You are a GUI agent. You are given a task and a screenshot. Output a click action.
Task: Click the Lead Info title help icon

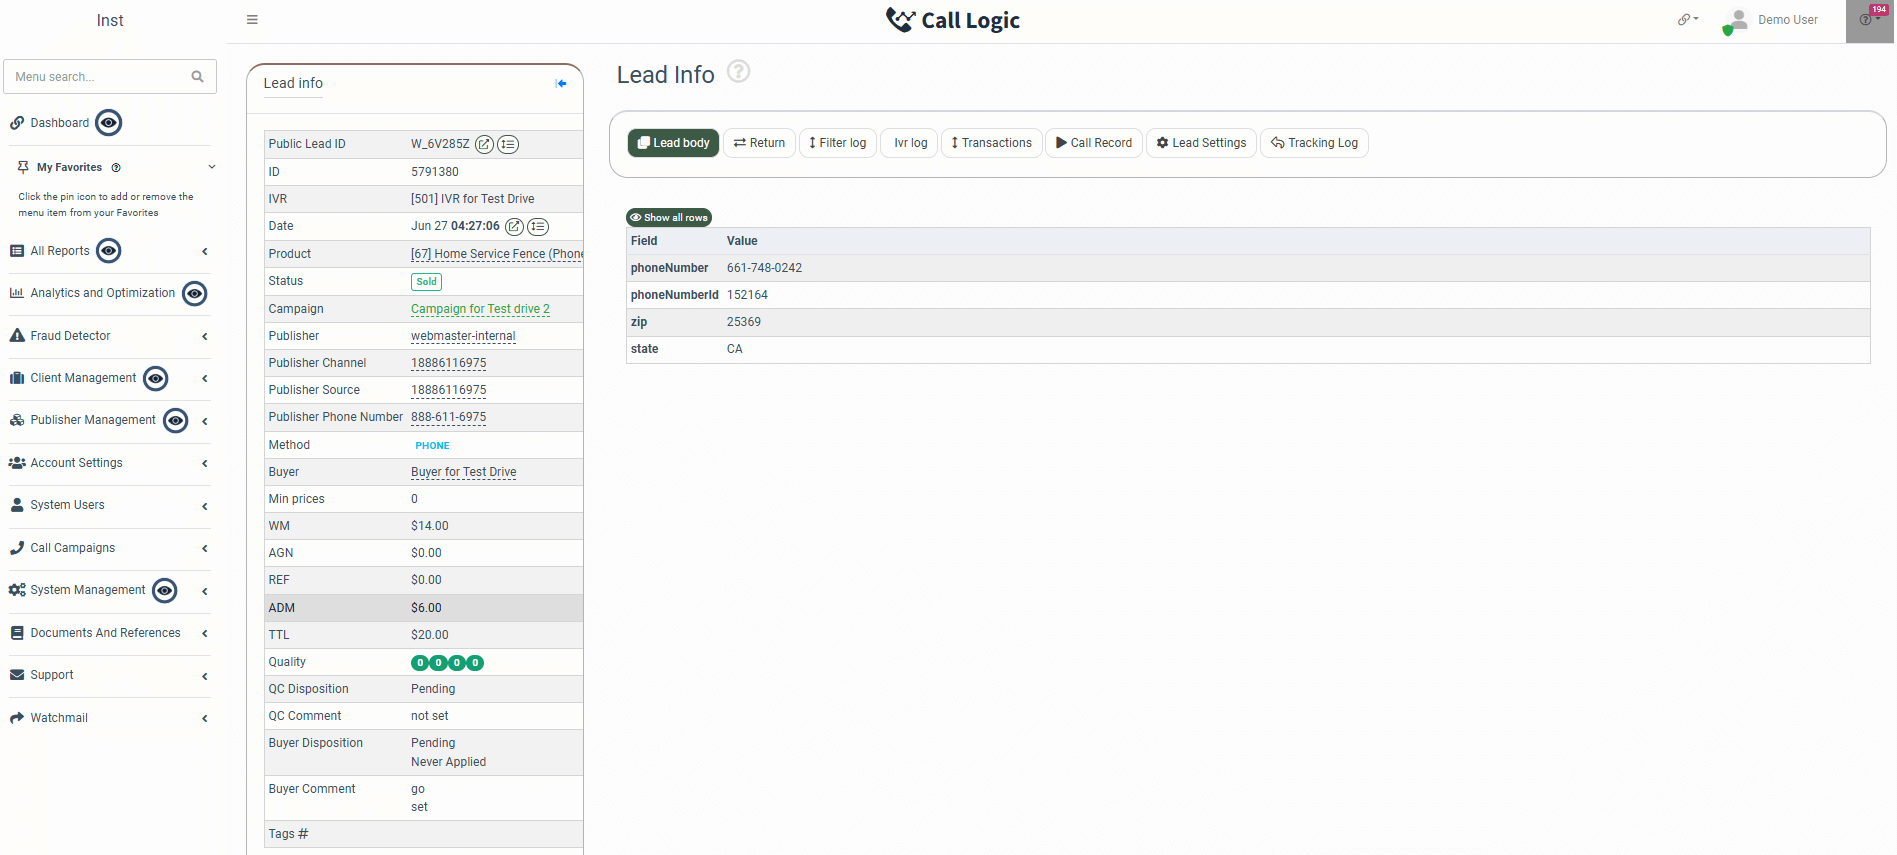click(738, 72)
